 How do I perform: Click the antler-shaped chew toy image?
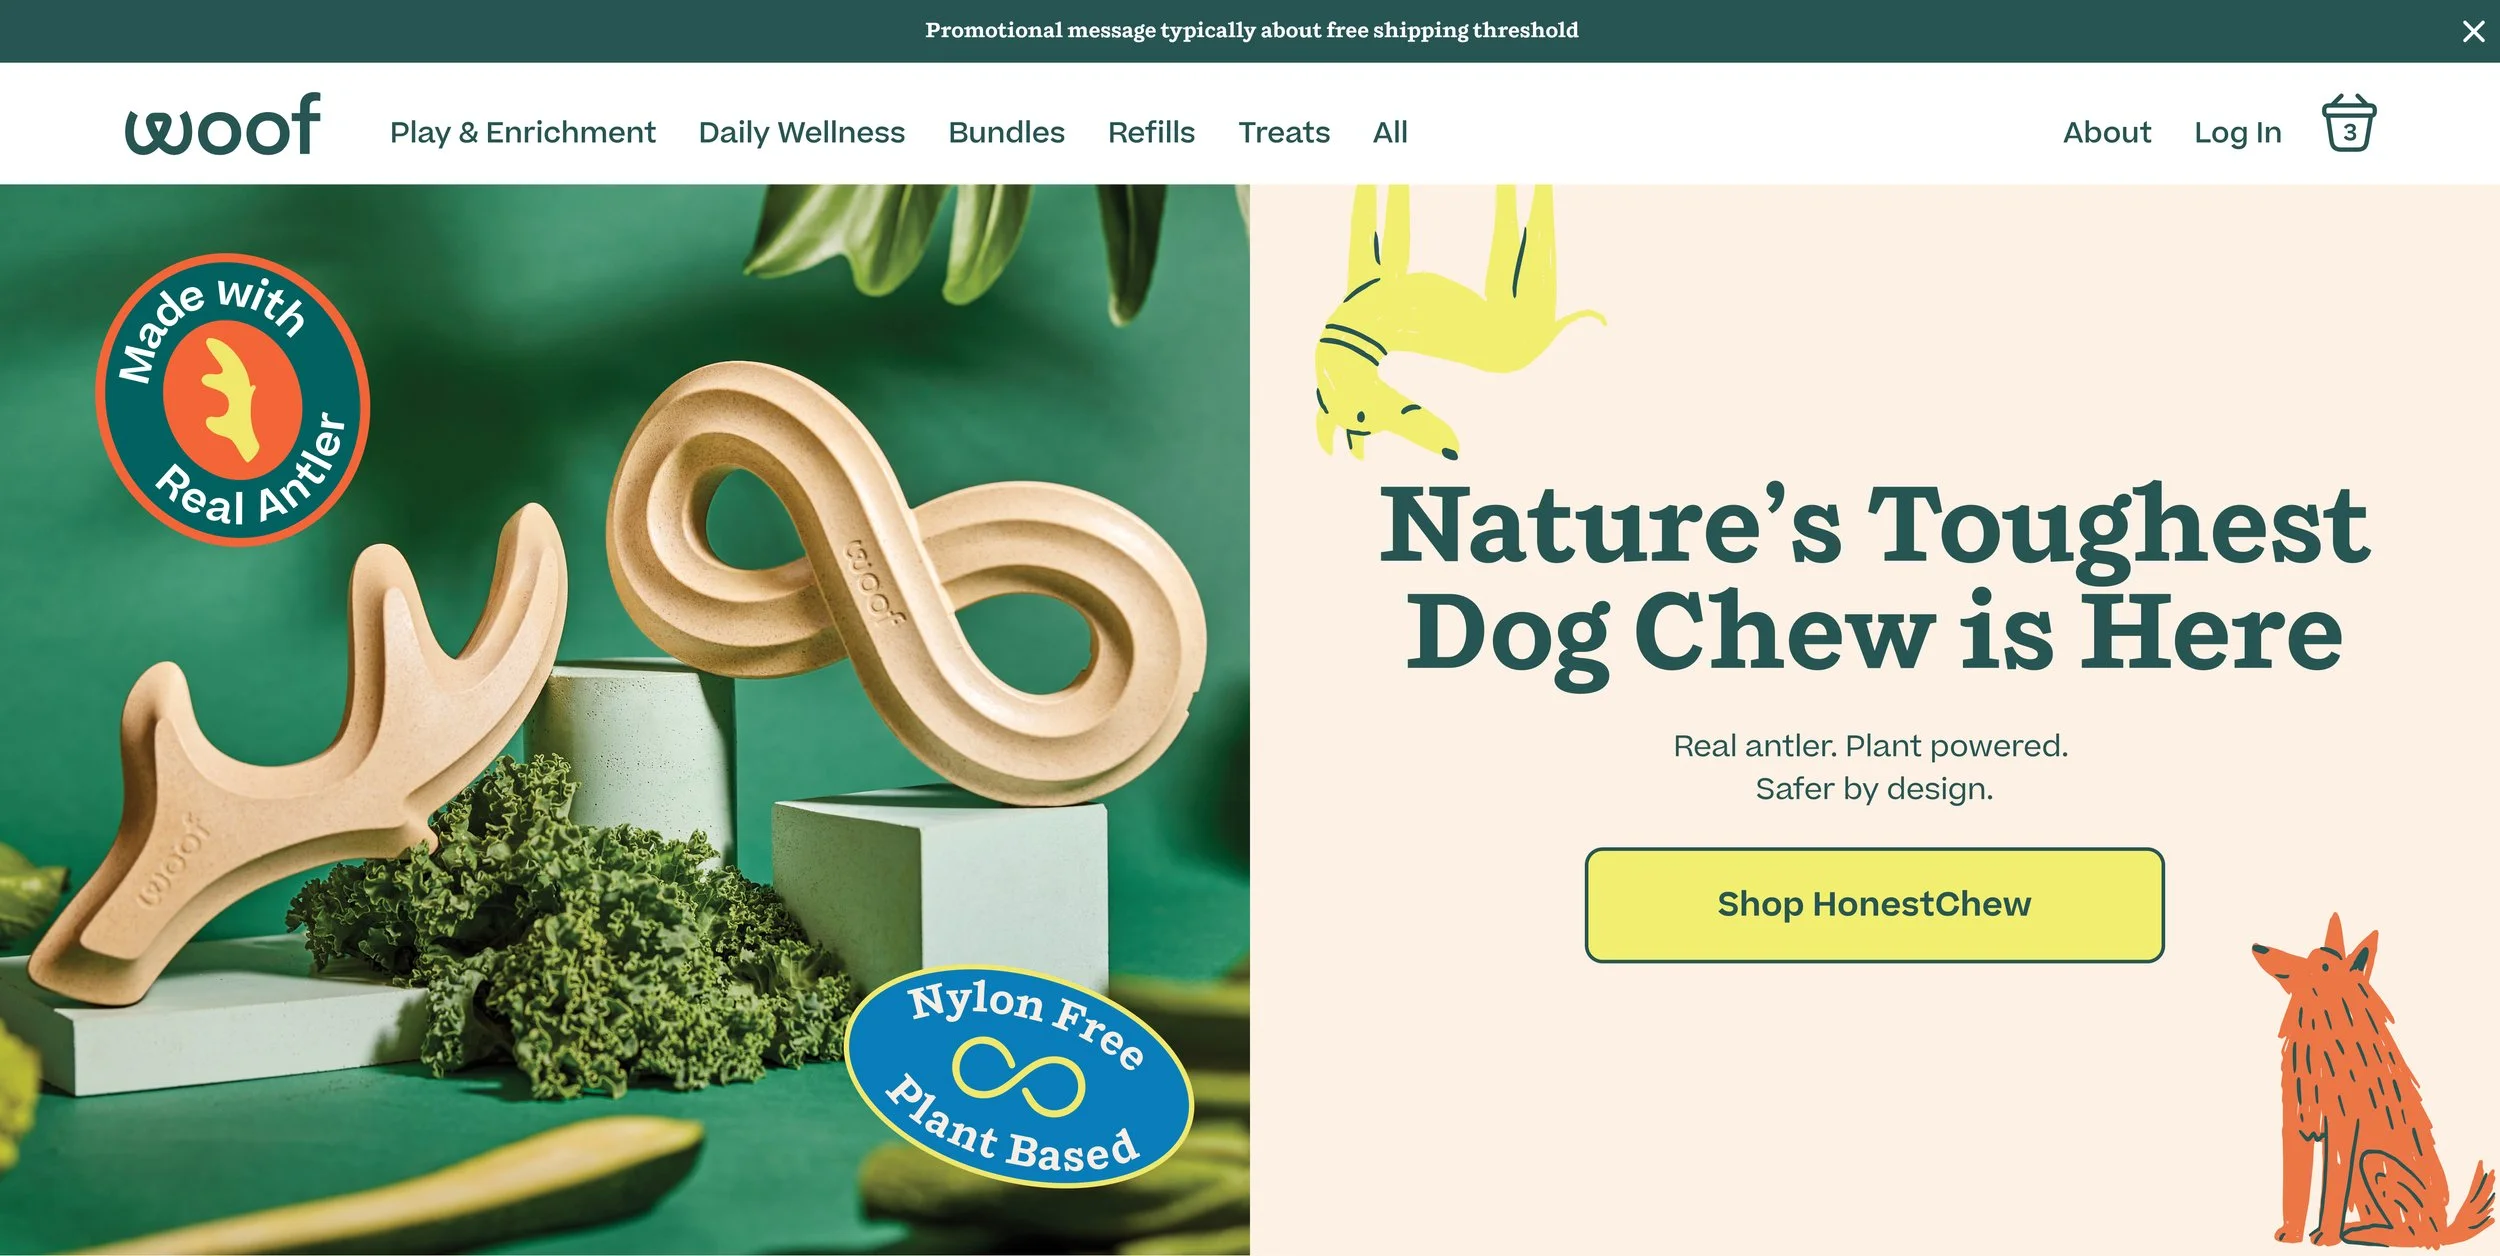point(300,740)
